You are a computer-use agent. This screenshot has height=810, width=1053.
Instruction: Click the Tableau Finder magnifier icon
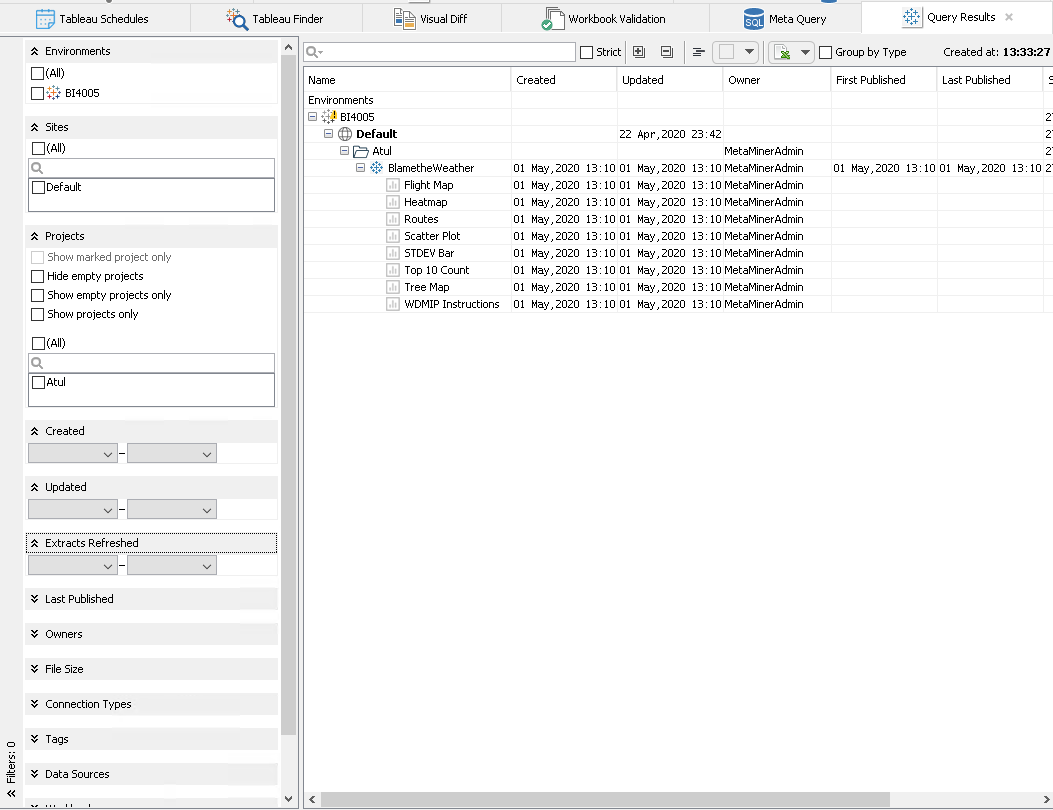pos(237,19)
